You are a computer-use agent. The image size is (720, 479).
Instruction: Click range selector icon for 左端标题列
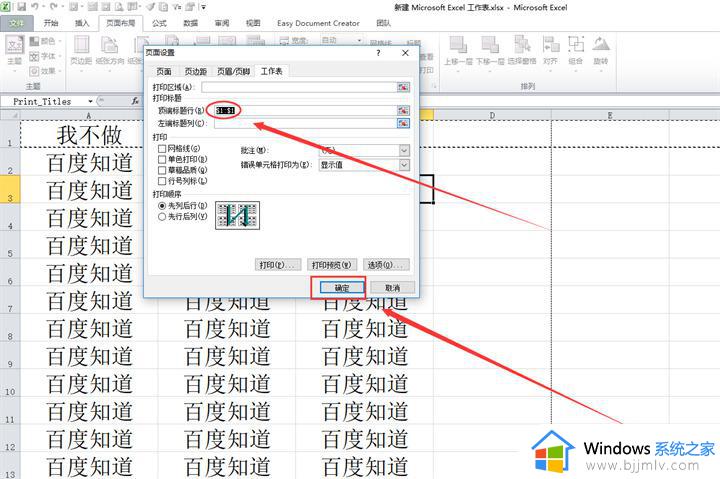point(403,123)
